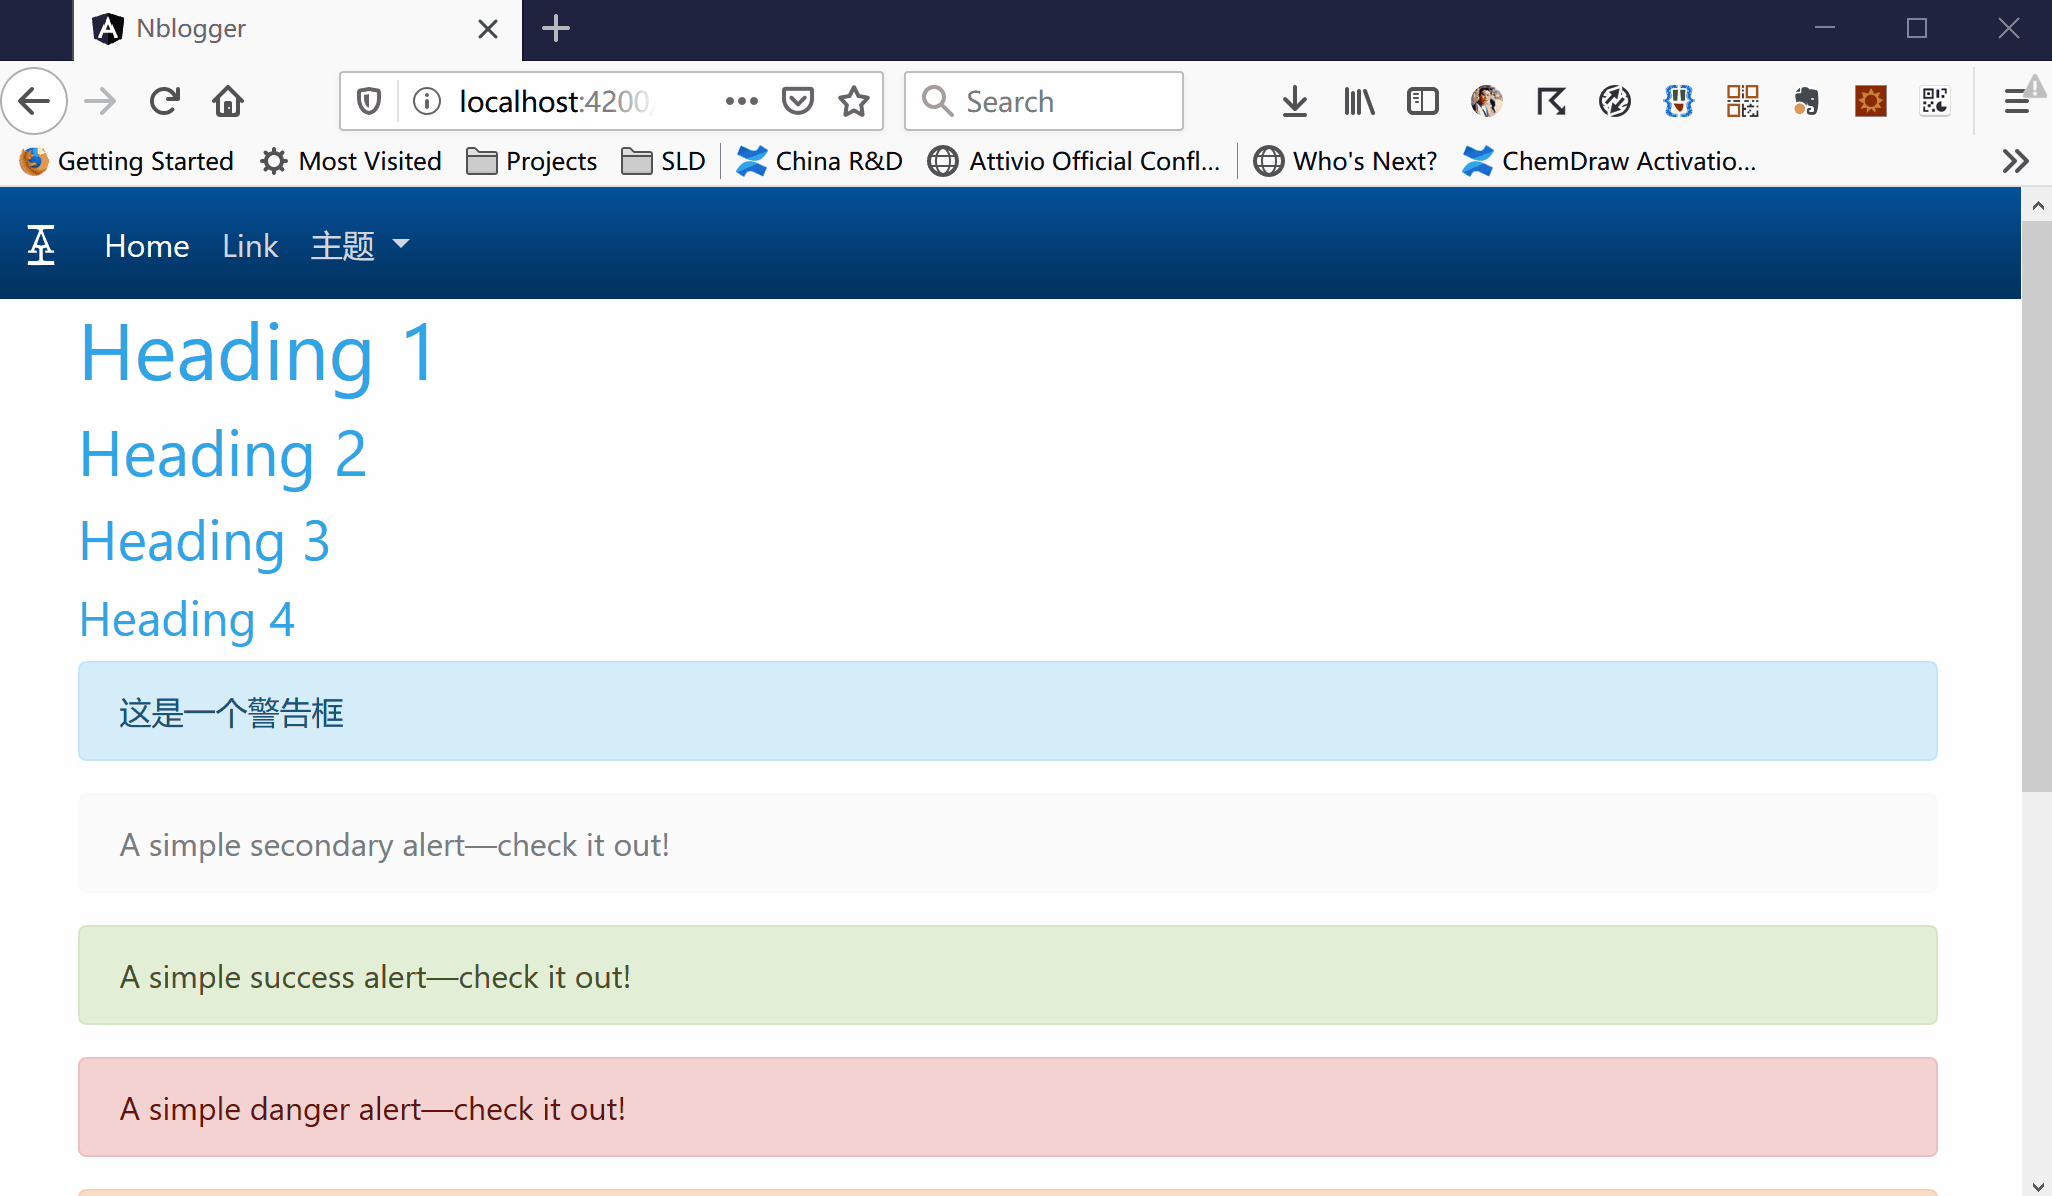Click the Link menu item in navbar
2052x1196 pixels.
point(249,245)
